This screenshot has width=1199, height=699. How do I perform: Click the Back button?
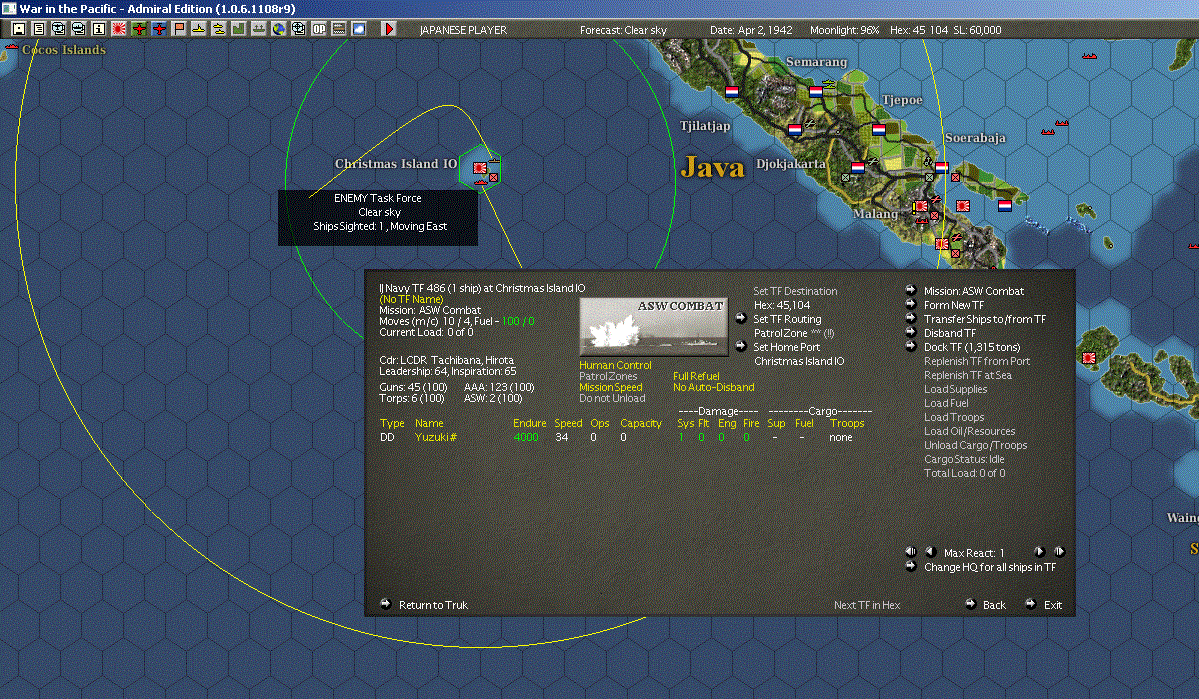coord(993,605)
